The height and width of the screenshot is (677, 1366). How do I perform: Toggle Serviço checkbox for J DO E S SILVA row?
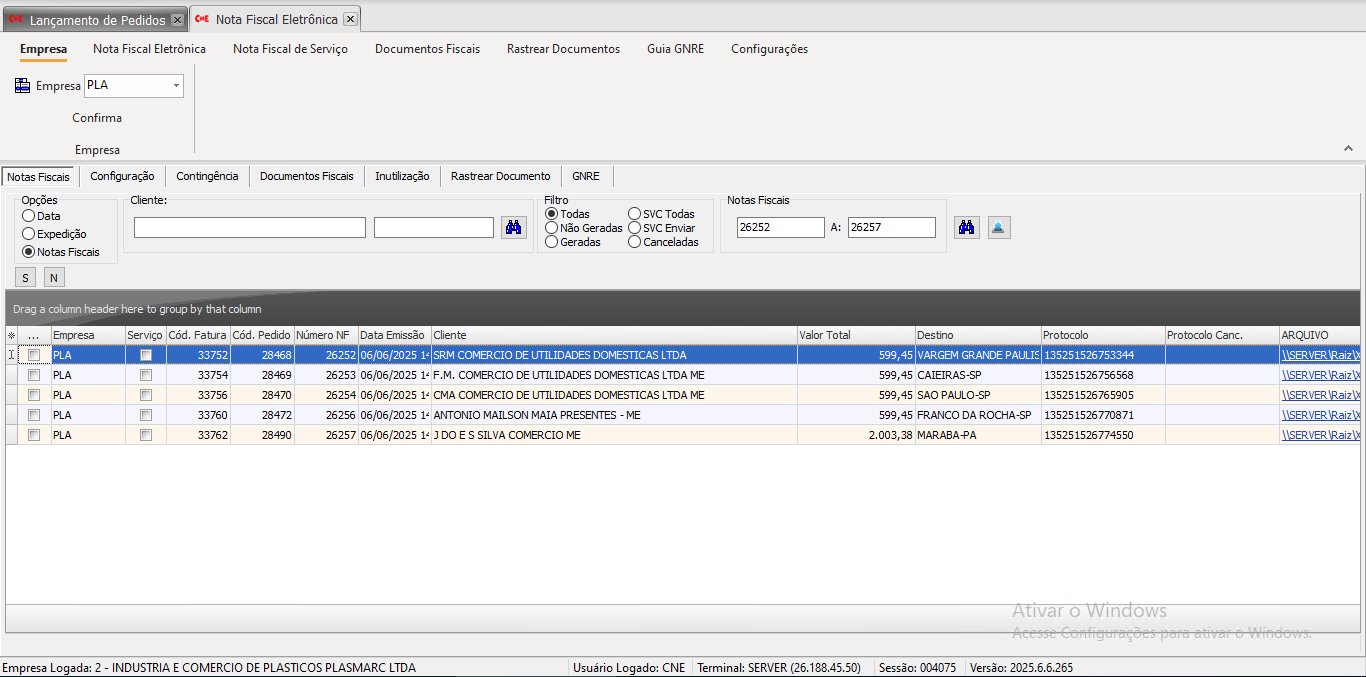(146, 435)
